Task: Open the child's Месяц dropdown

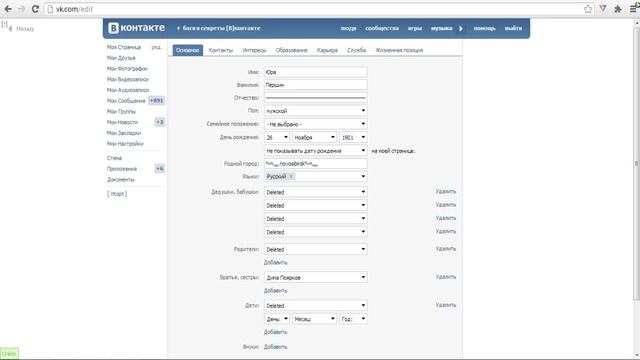Action: (314, 319)
